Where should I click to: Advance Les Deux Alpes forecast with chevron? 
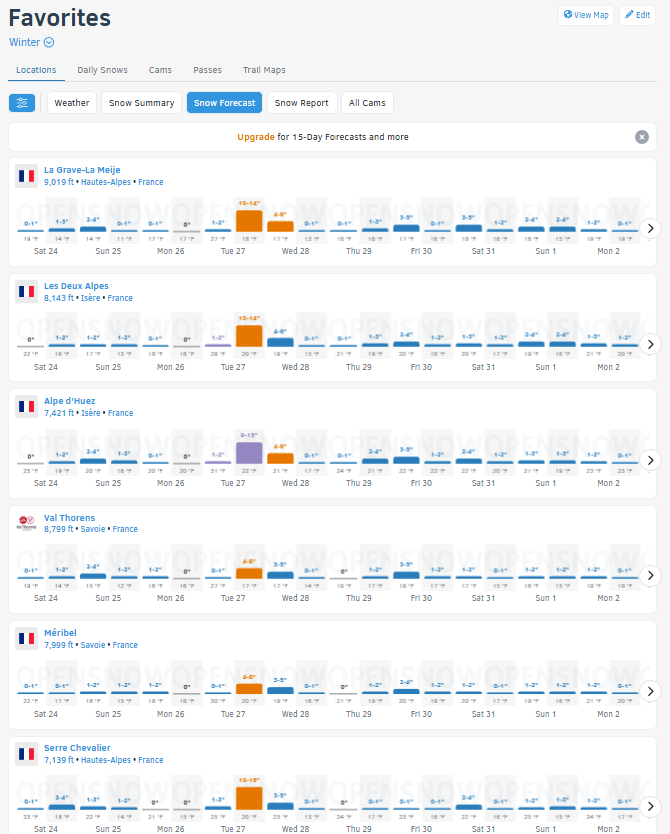tap(650, 344)
